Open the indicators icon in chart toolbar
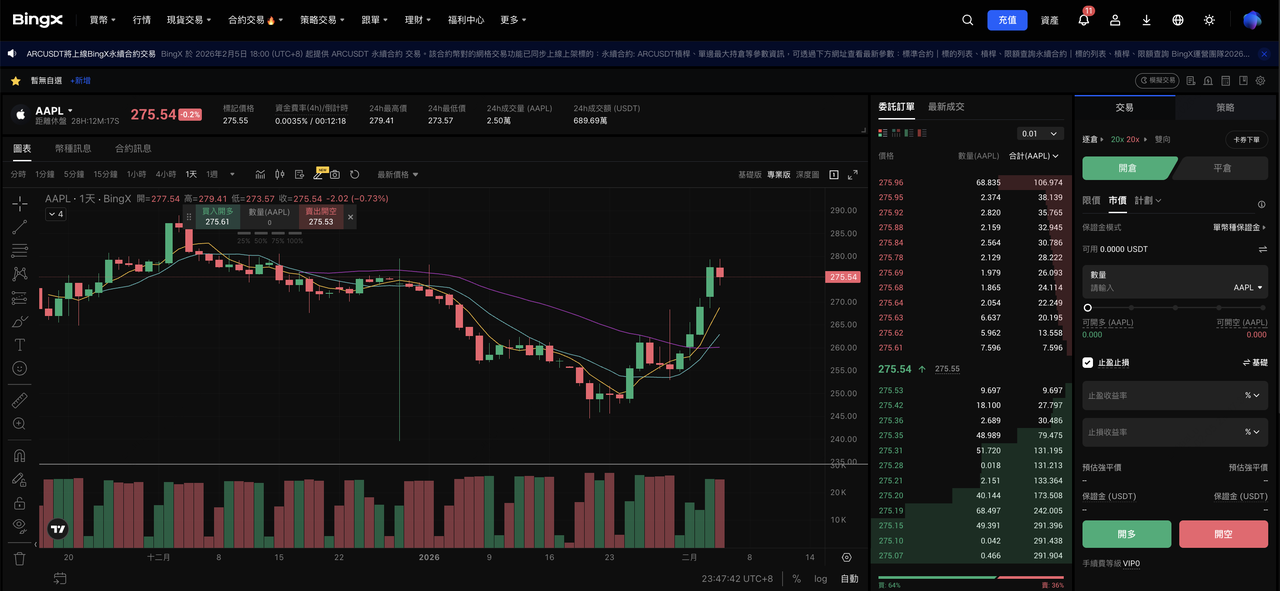 (x=260, y=174)
